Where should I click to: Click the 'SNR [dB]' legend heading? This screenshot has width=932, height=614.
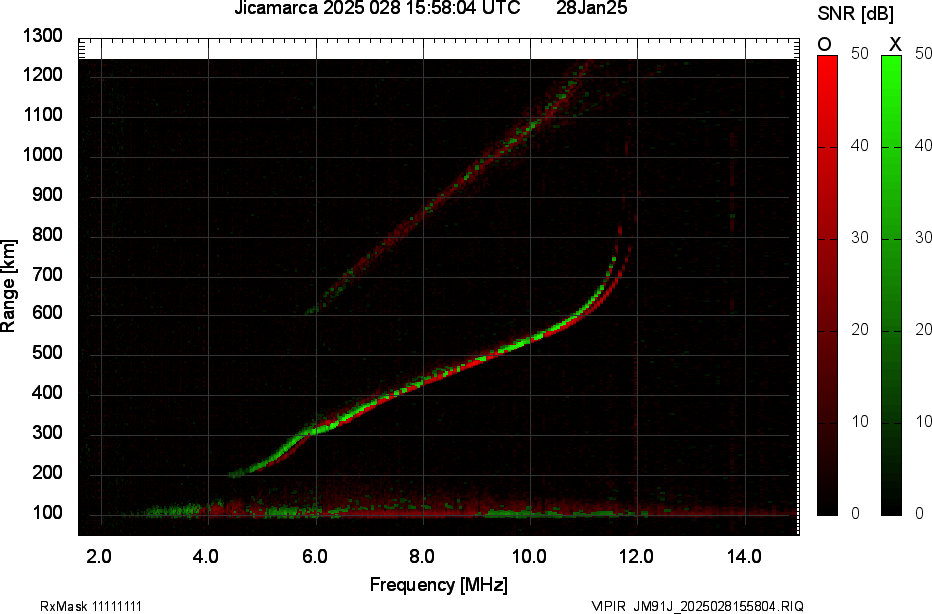click(x=855, y=14)
